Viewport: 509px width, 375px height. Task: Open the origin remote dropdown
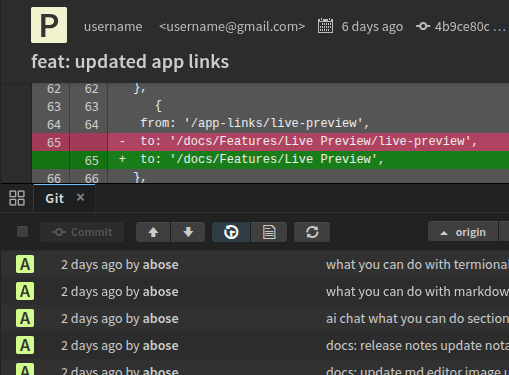tap(463, 232)
